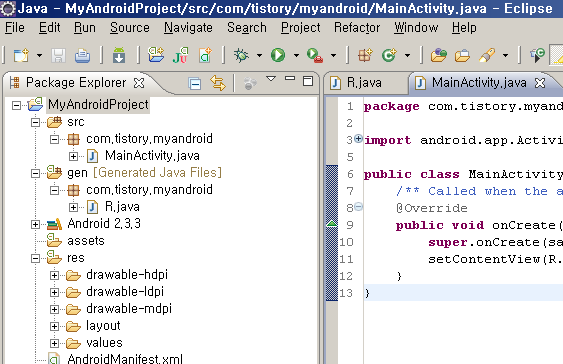The image size is (563, 364).
Task: Expand R.java in Package Explorer tree
Action: pyautogui.click(x=73, y=207)
